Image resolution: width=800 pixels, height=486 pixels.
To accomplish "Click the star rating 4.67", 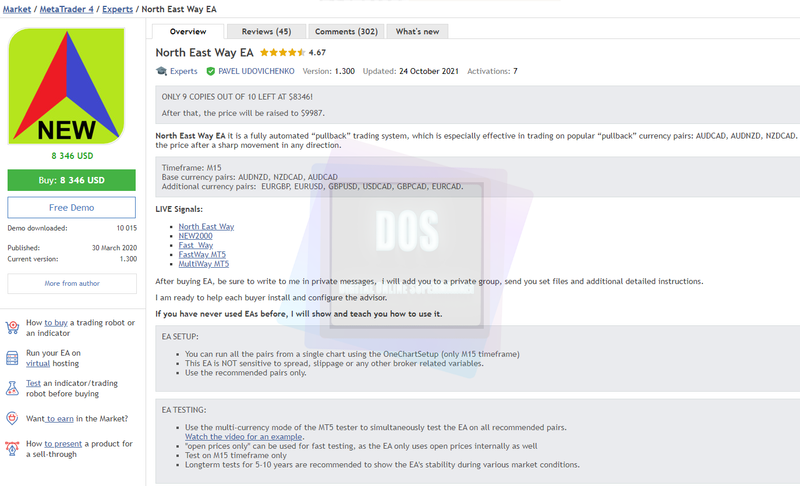I will click(x=293, y=53).
